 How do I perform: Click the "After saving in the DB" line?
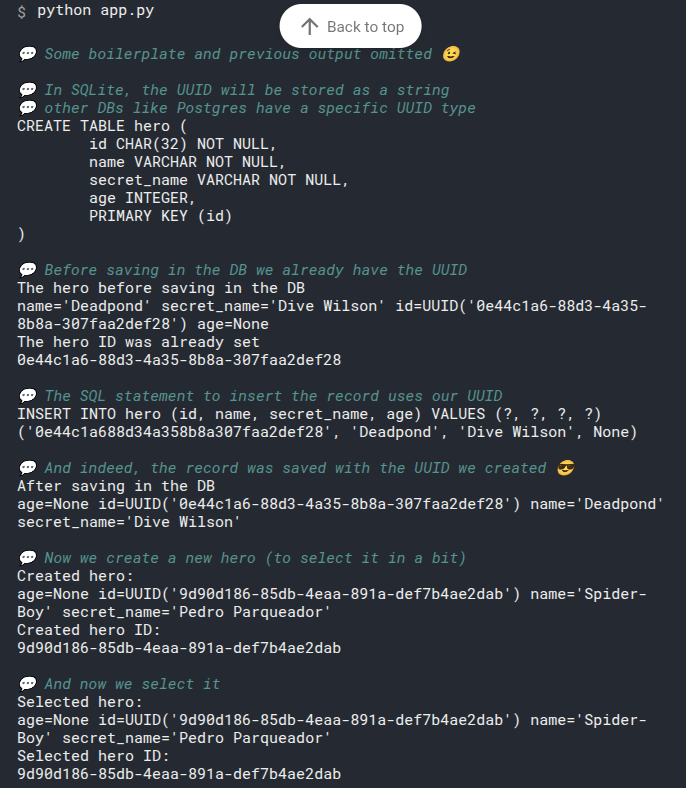coord(116,486)
